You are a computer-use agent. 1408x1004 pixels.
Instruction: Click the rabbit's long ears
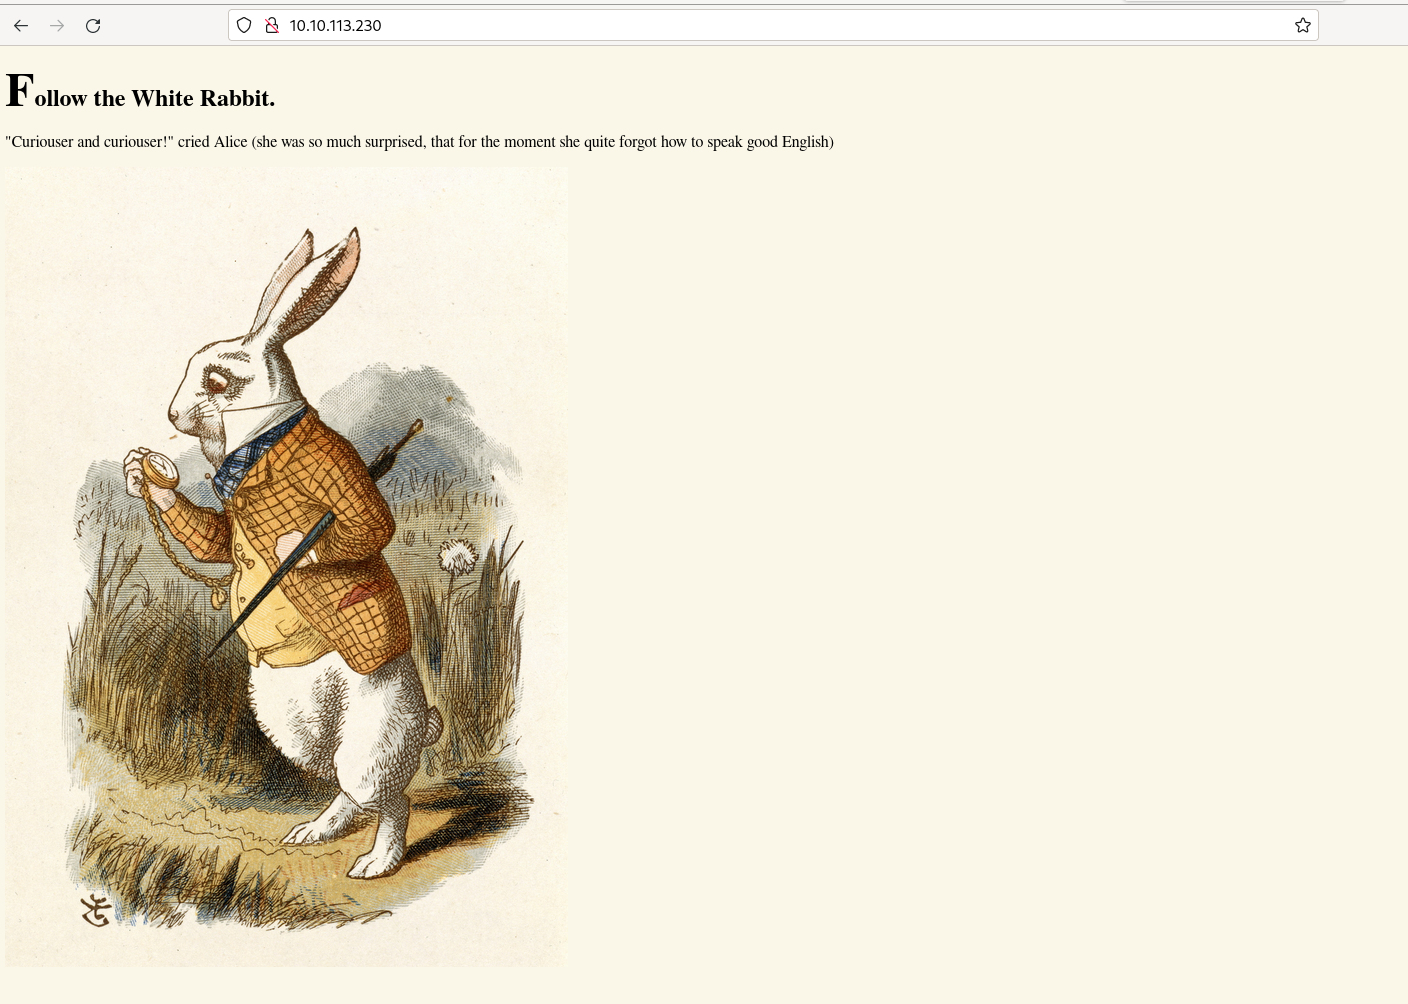pos(305,285)
